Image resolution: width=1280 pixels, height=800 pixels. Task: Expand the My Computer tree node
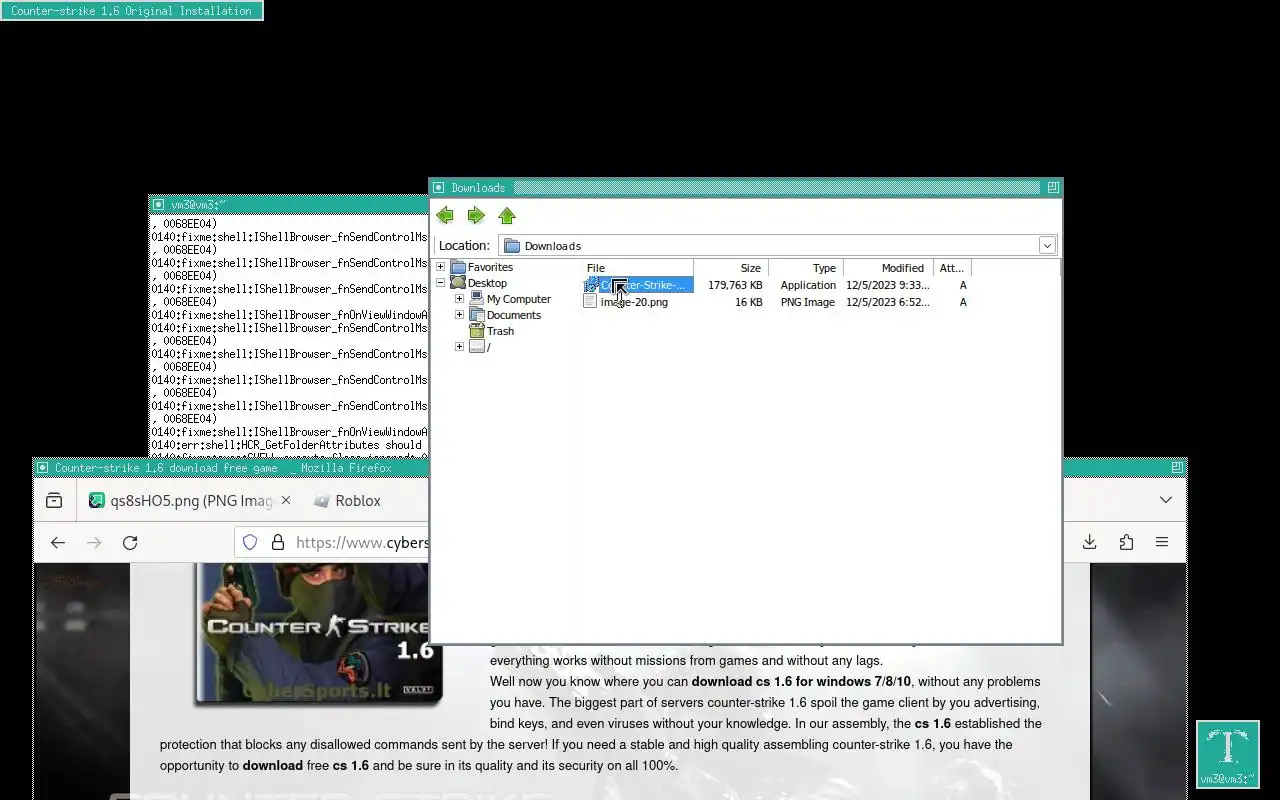click(x=459, y=299)
